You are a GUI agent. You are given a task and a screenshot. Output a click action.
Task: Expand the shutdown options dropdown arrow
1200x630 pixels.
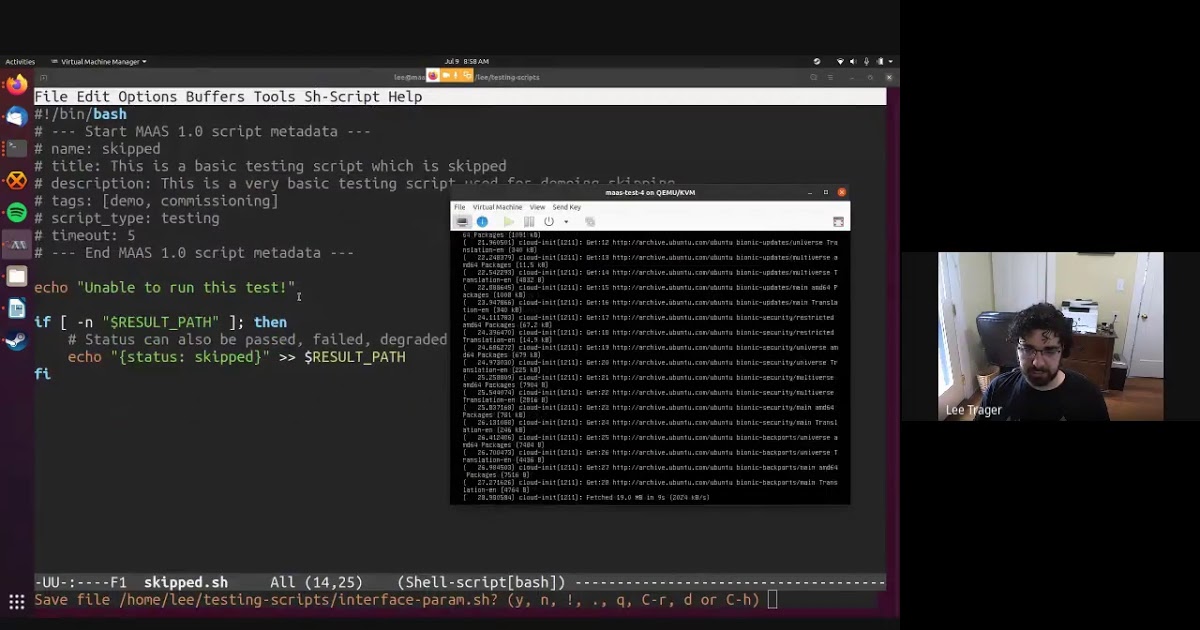tap(566, 222)
